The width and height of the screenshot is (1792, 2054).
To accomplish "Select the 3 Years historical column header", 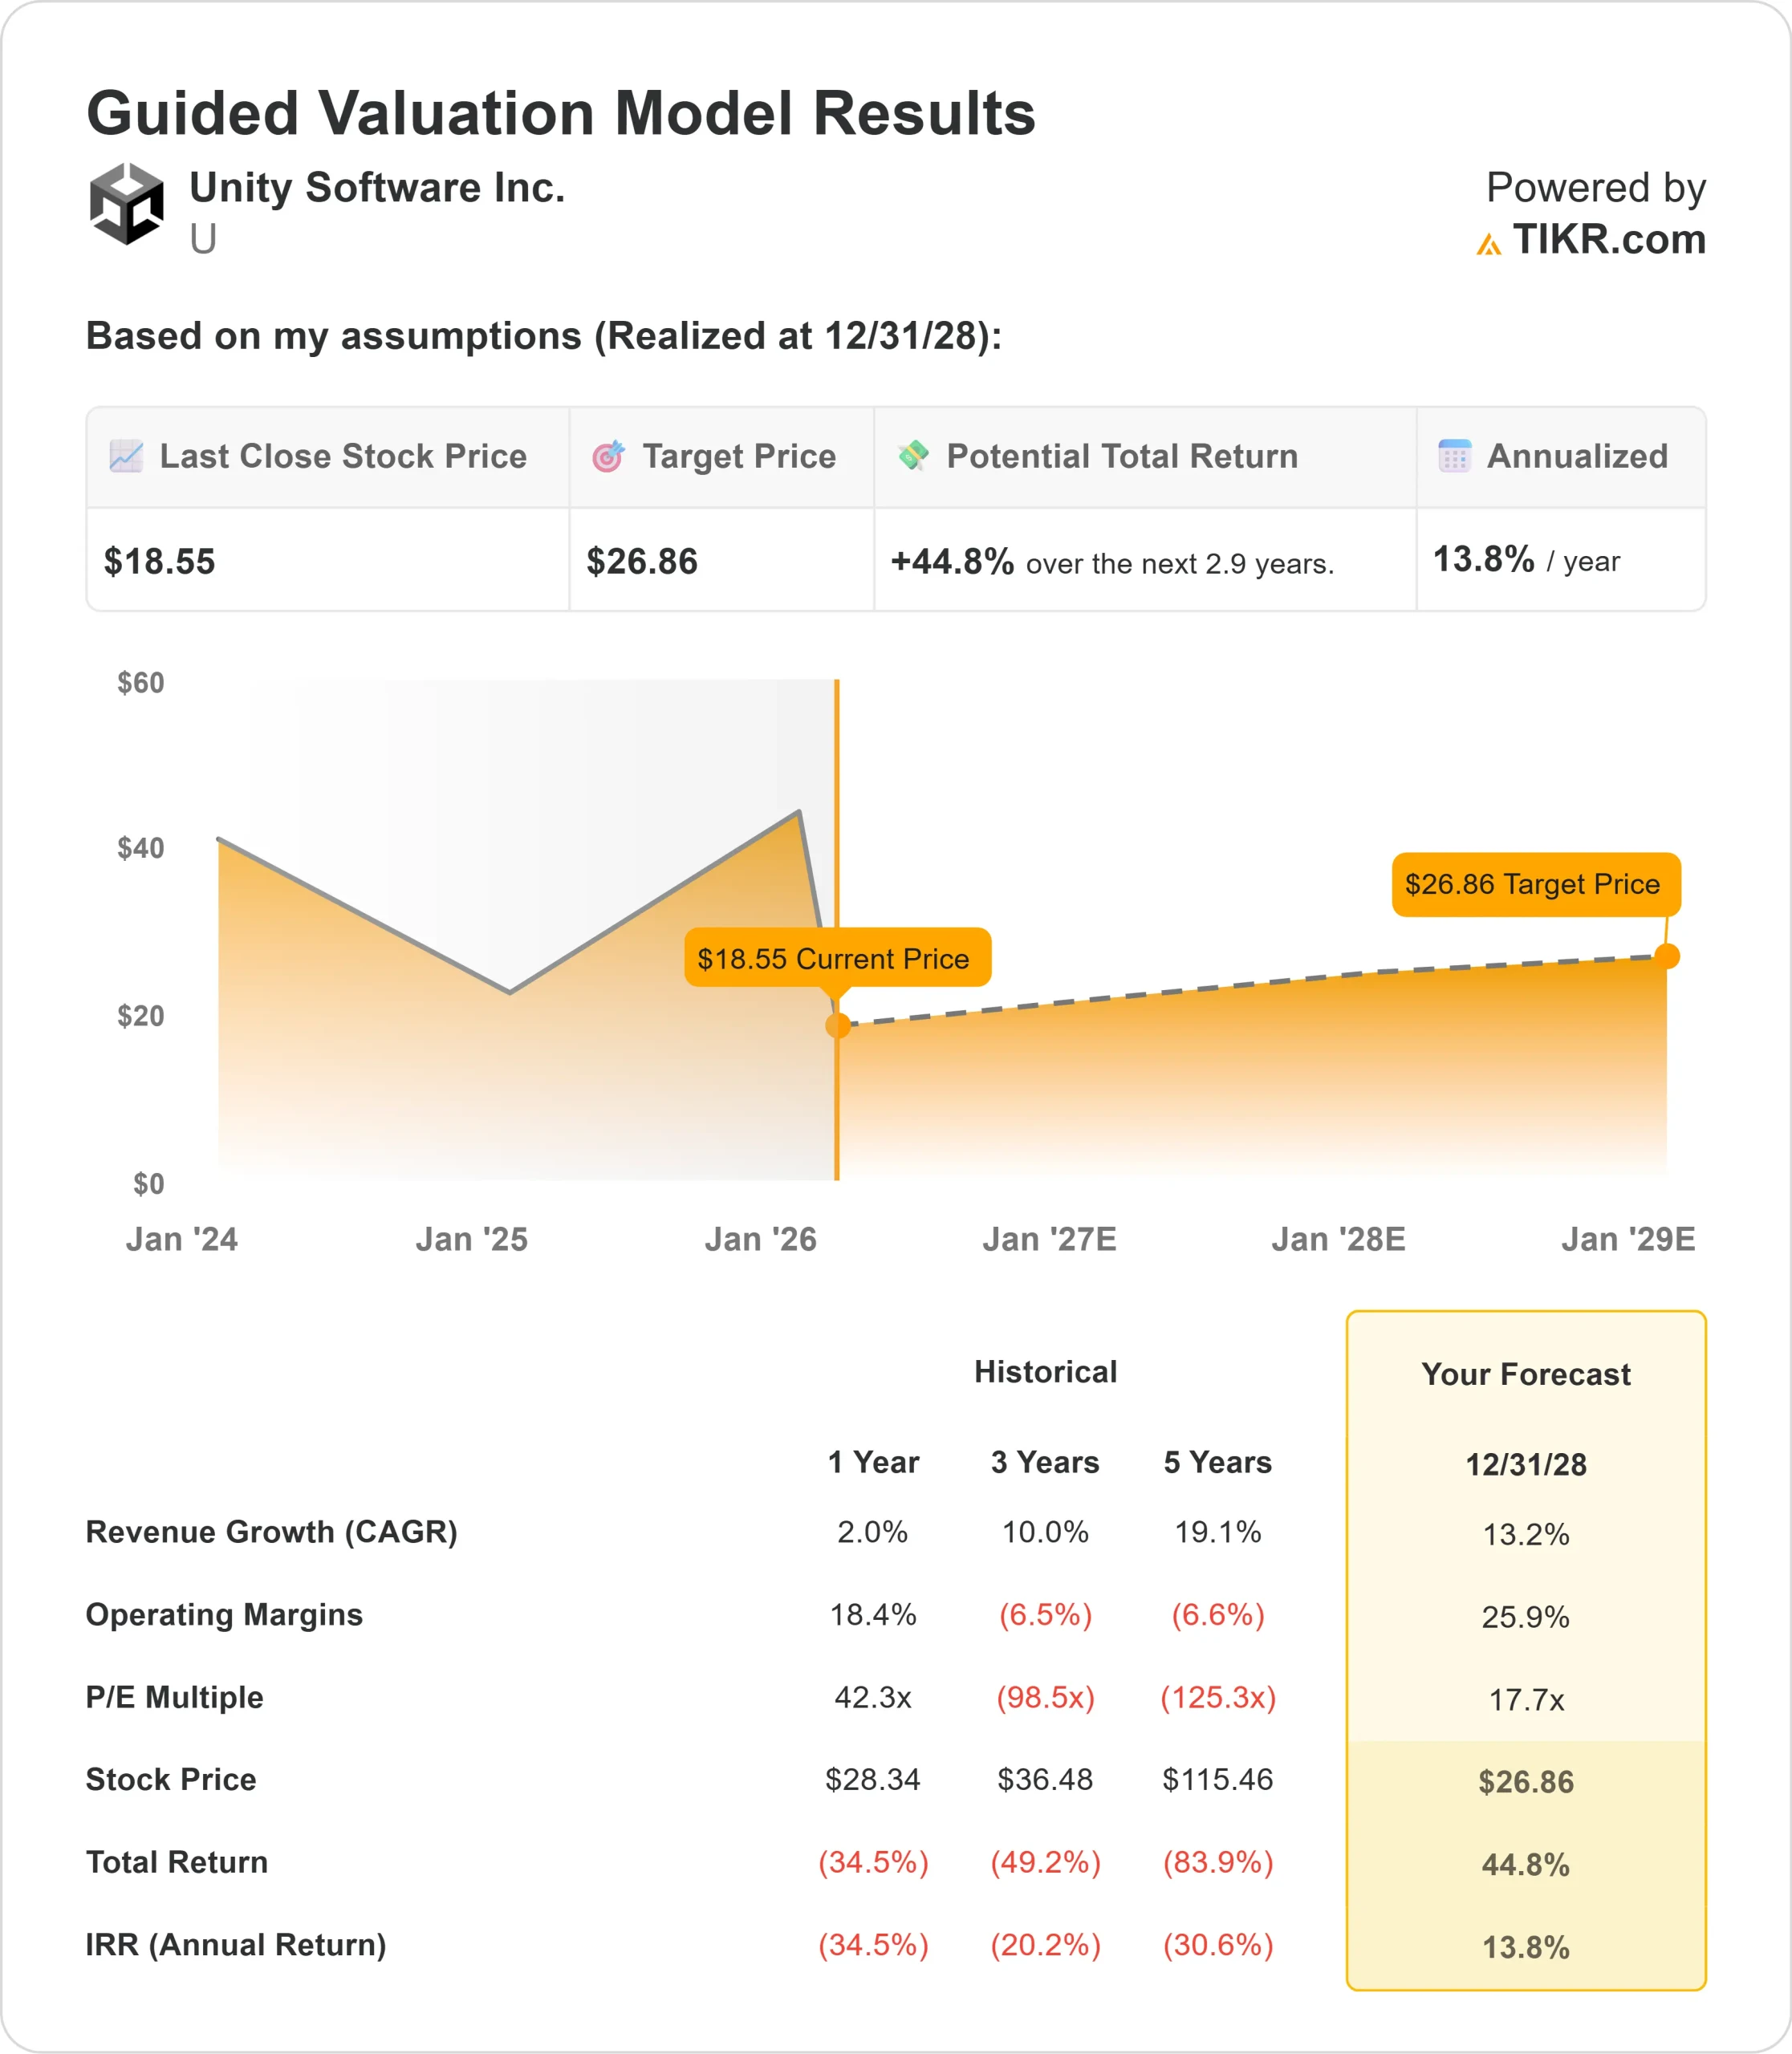I will (1045, 1462).
